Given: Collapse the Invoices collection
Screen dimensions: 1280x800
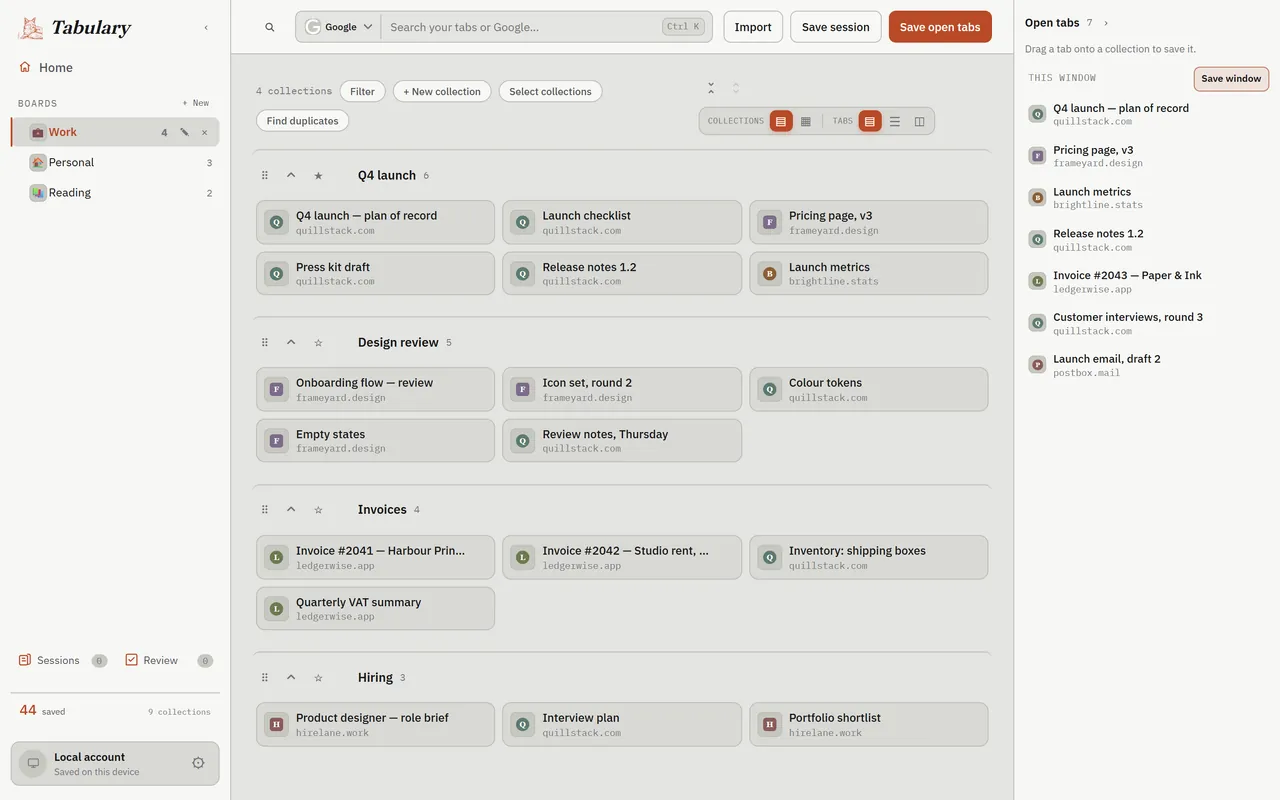Looking at the screenshot, I should [291, 509].
